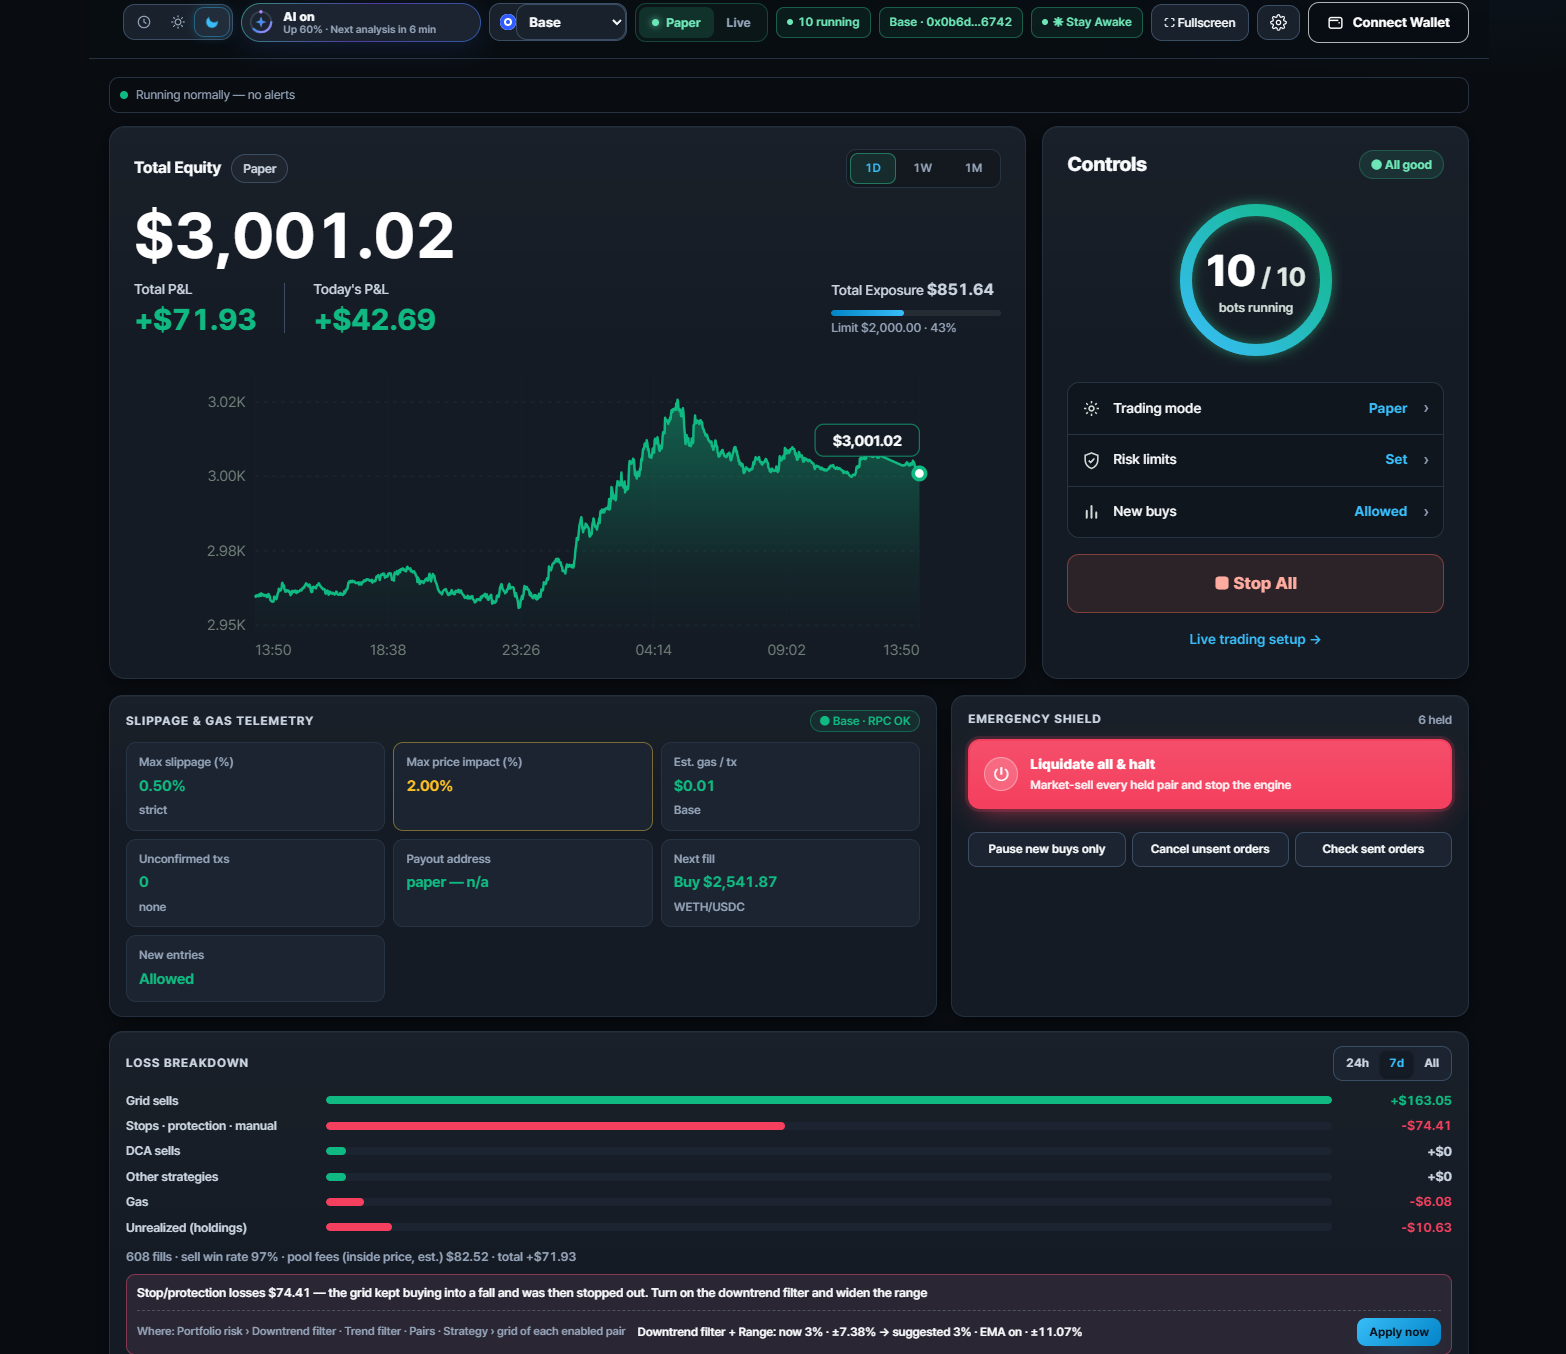Click the All good status badge
Image resolution: width=1566 pixels, height=1354 pixels.
[1401, 165]
